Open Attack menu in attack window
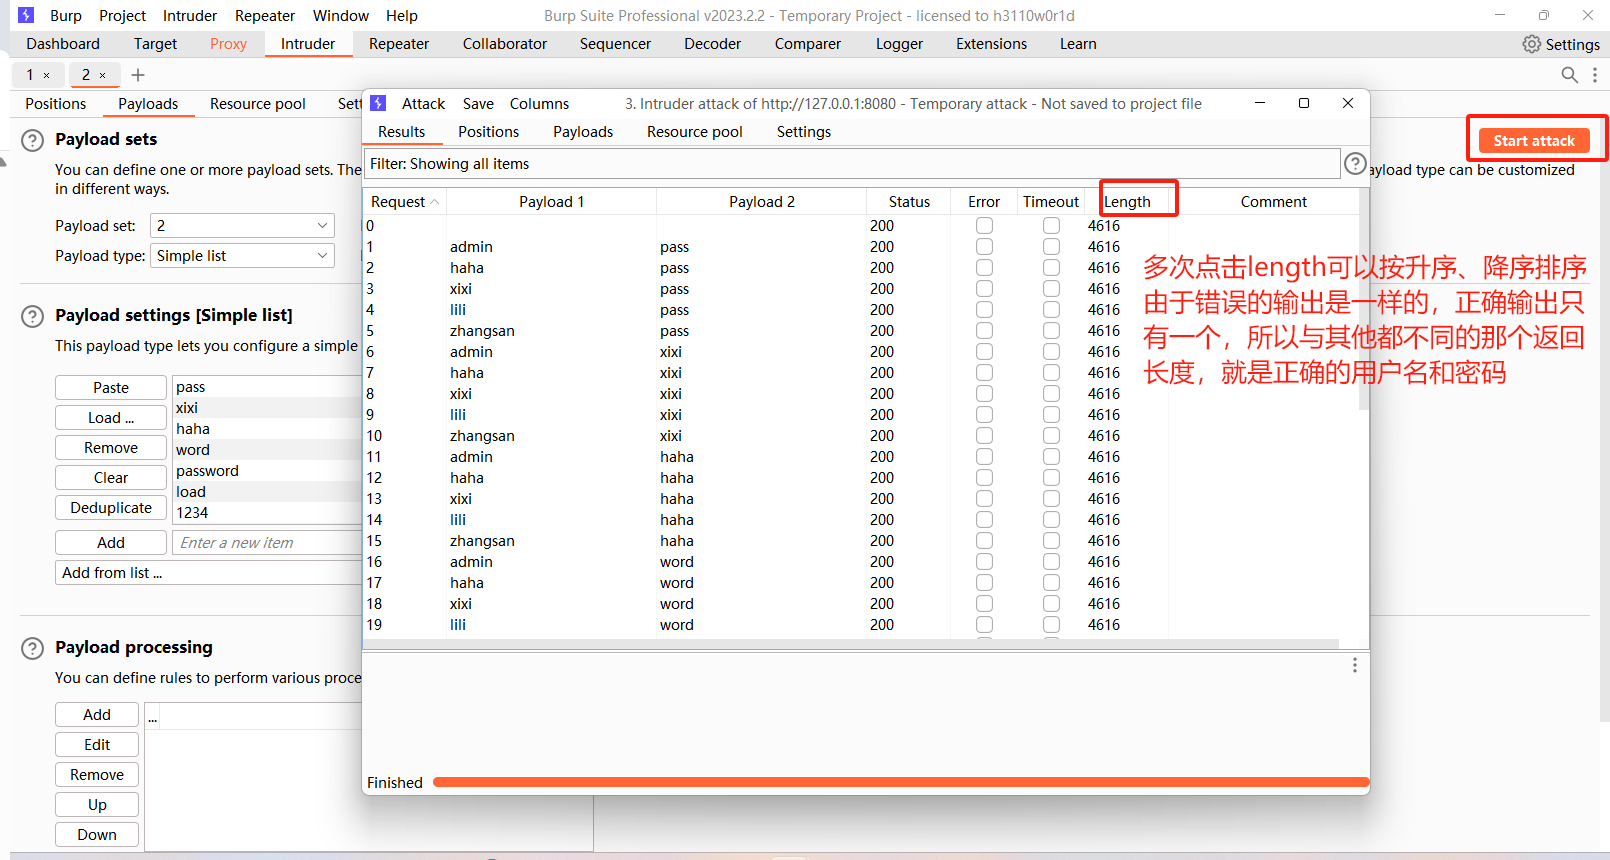 click(423, 104)
